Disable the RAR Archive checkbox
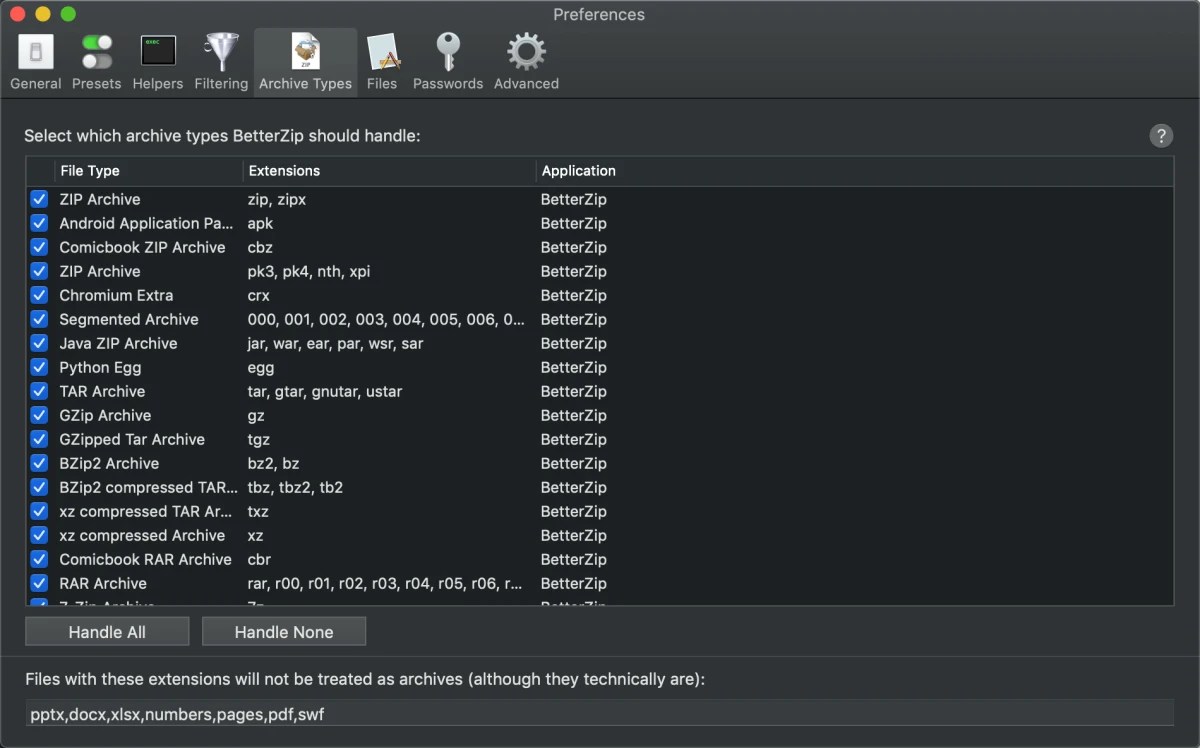This screenshot has width=1200, height=748. [x=39, y=583]
